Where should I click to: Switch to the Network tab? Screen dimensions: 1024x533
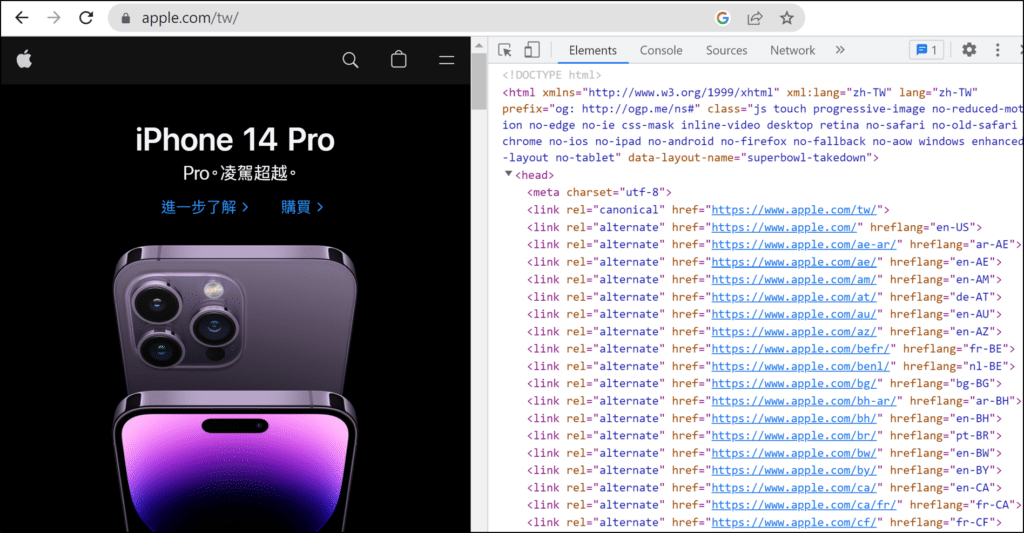point(792,50)
